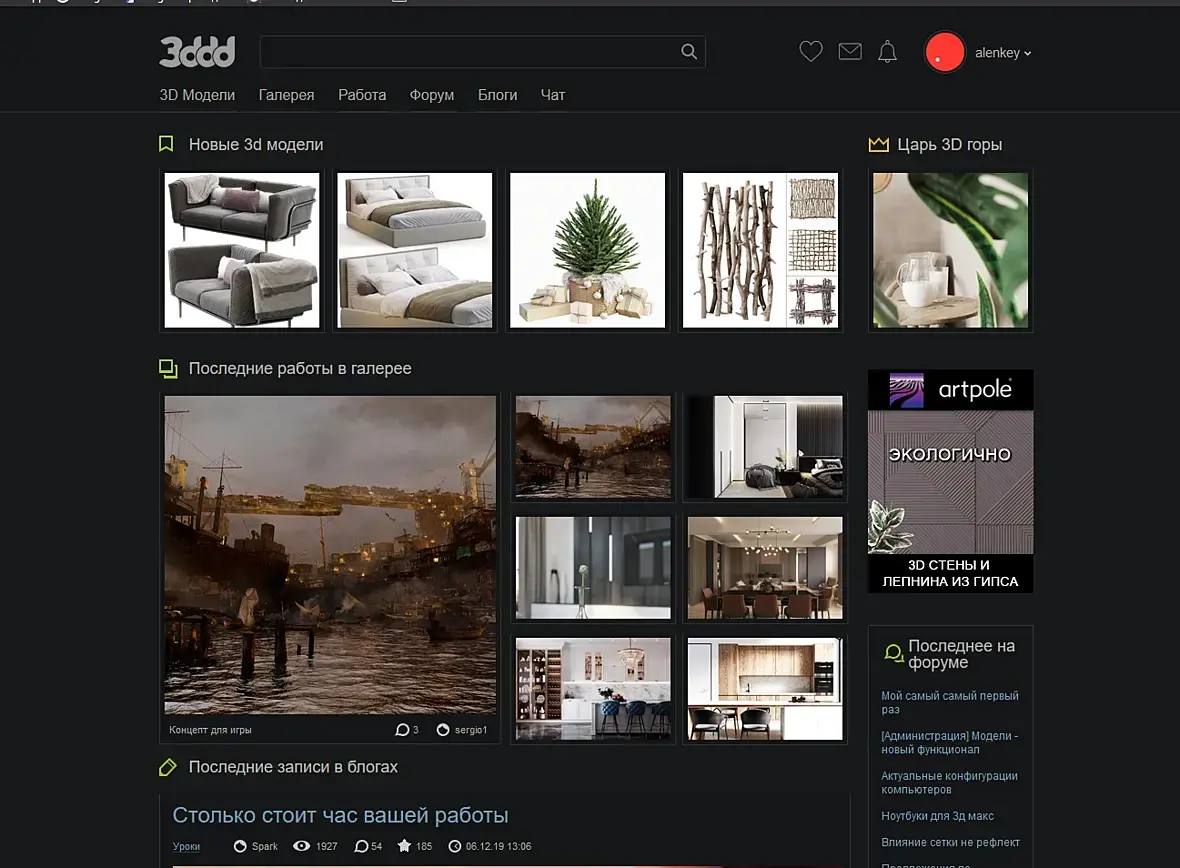Click author icon next to Spark
Viewport: 1180px width, 868px height.
tap(240, 846)
